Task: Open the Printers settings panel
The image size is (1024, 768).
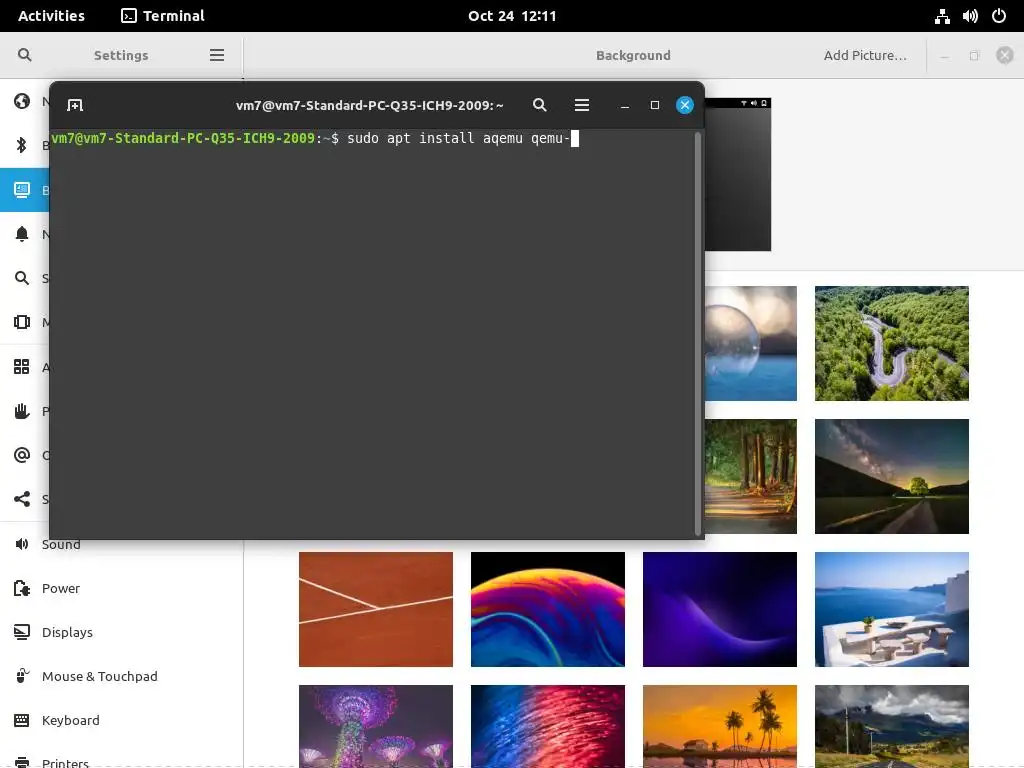Action: point(121,758)
